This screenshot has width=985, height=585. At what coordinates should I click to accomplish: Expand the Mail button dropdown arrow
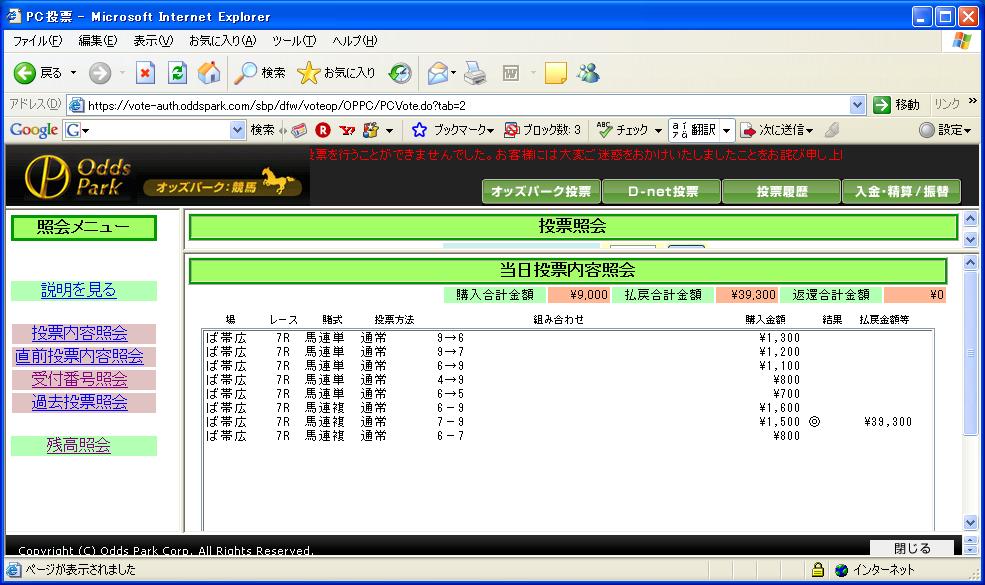(454, 74)
